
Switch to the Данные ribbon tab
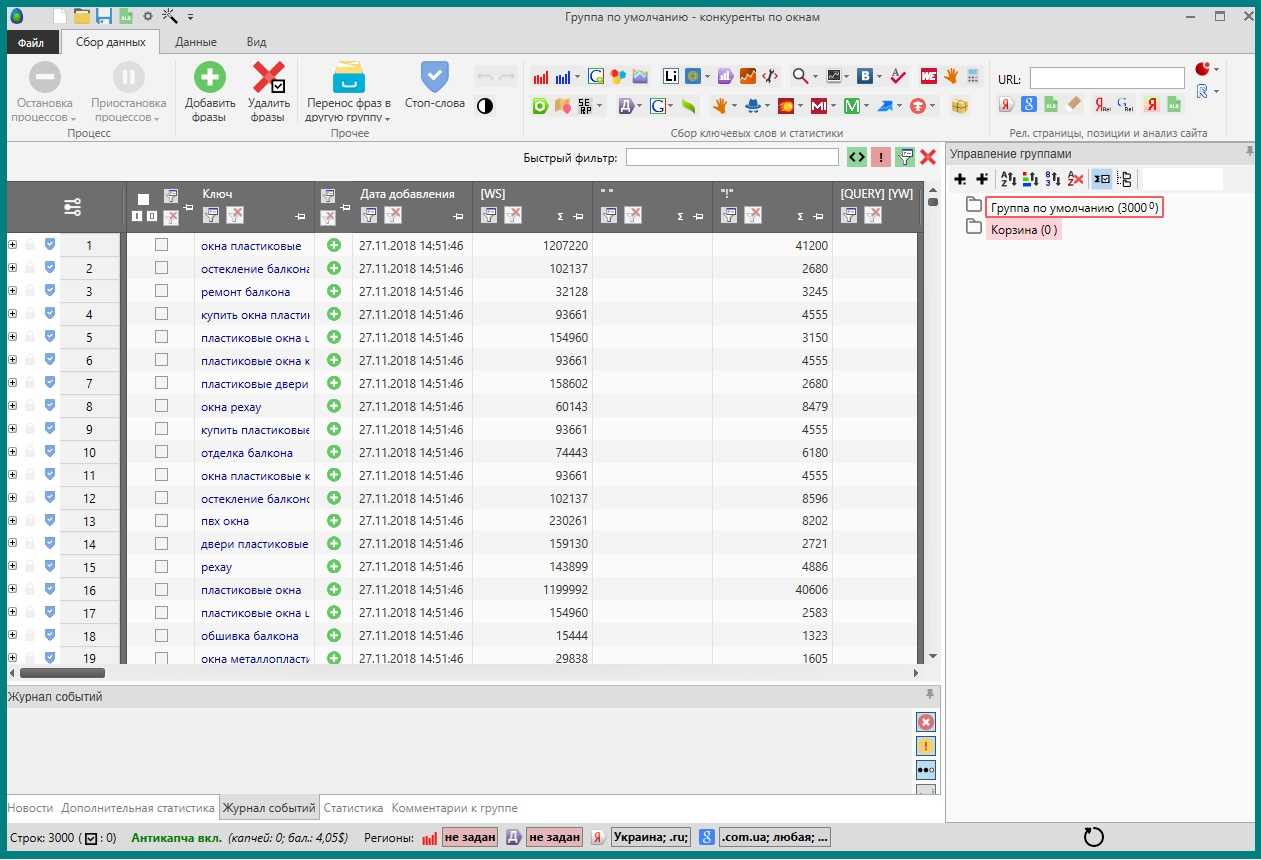pyautogui.click(x=196, y=42)
